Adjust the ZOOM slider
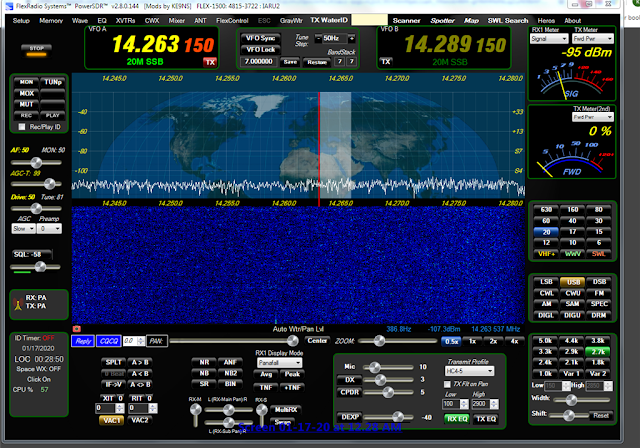Screen dimensions: 640x448 point(397,341)
